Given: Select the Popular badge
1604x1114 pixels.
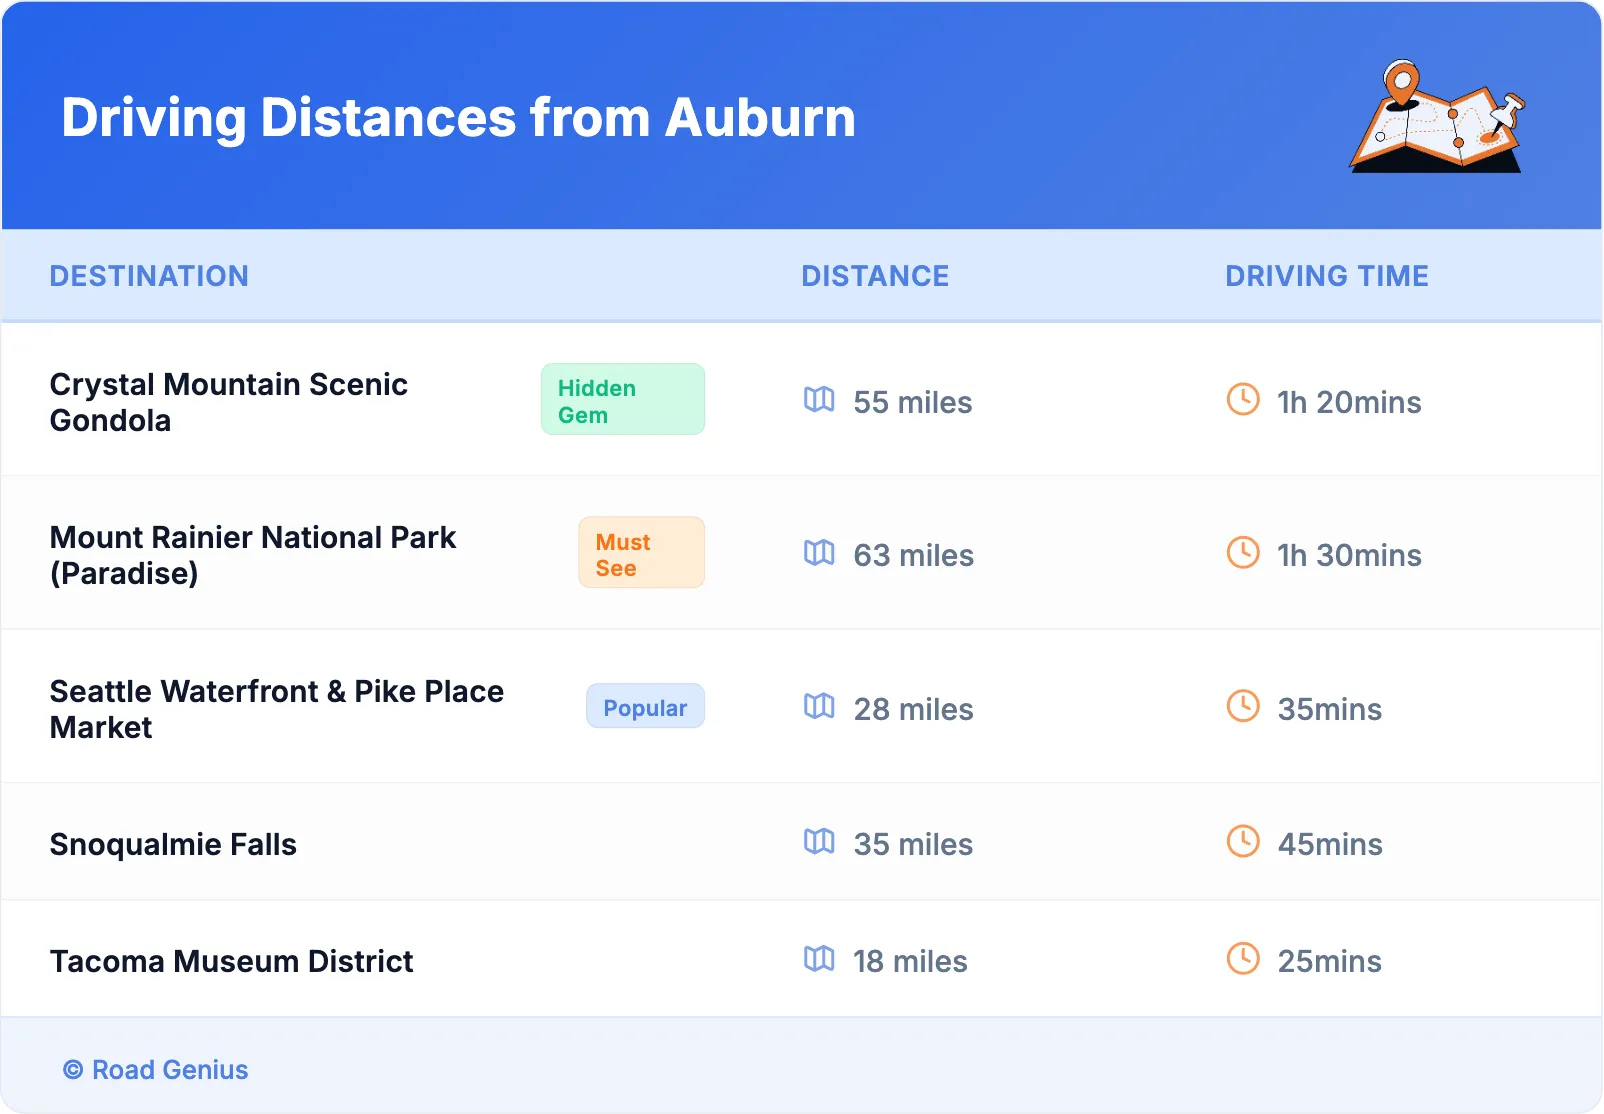Looking at the screenshot, I should pos(645,707).
